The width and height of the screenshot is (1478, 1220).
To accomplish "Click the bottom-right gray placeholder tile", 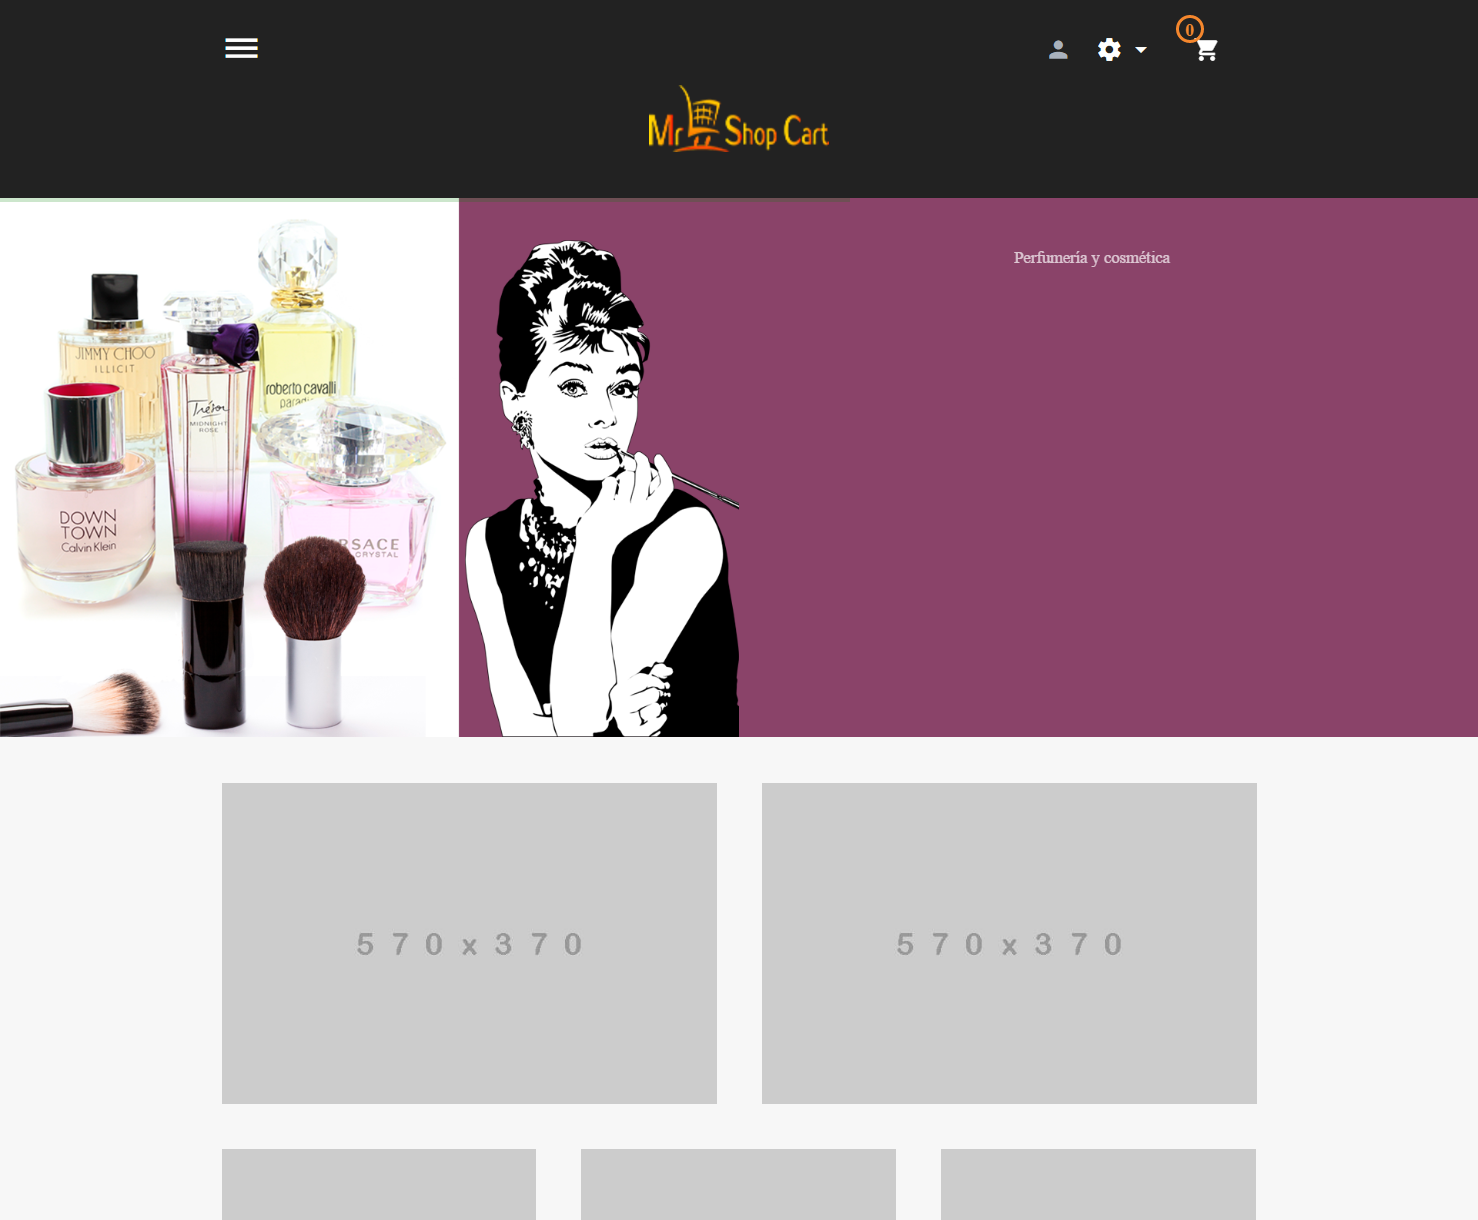I will pyautogui.click(x=1098, y=1184).
